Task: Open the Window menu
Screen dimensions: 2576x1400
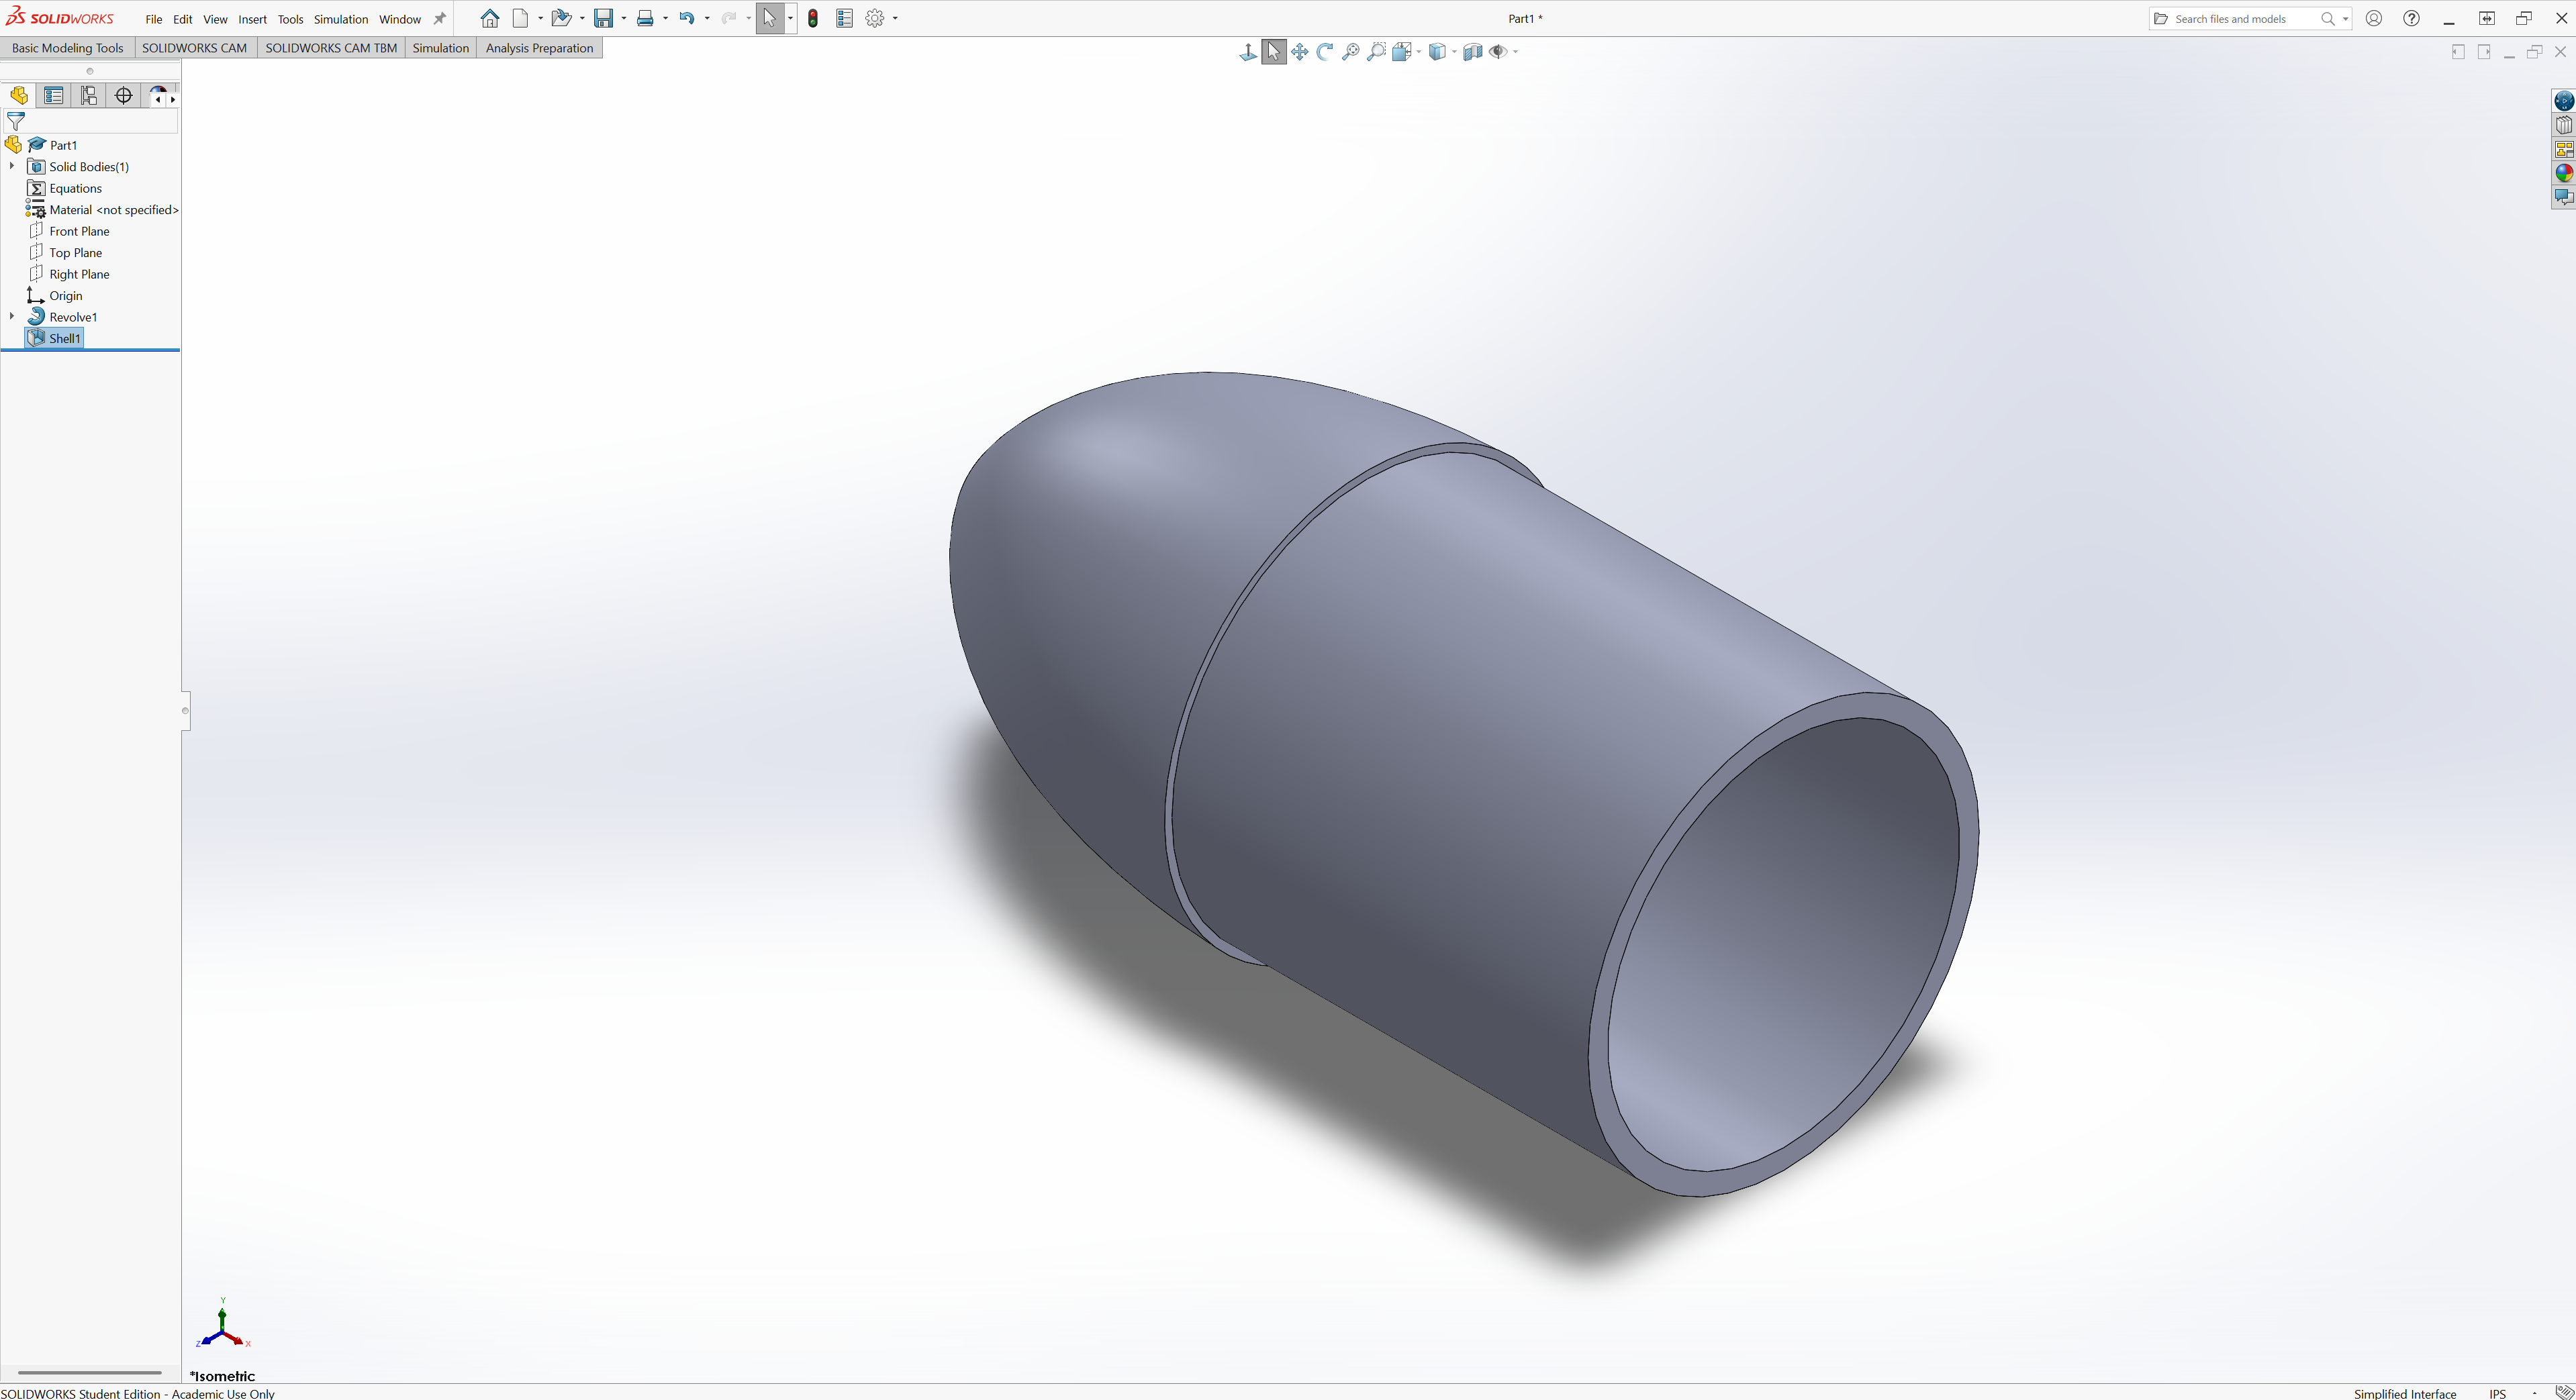Action: (x=400, y=19)
